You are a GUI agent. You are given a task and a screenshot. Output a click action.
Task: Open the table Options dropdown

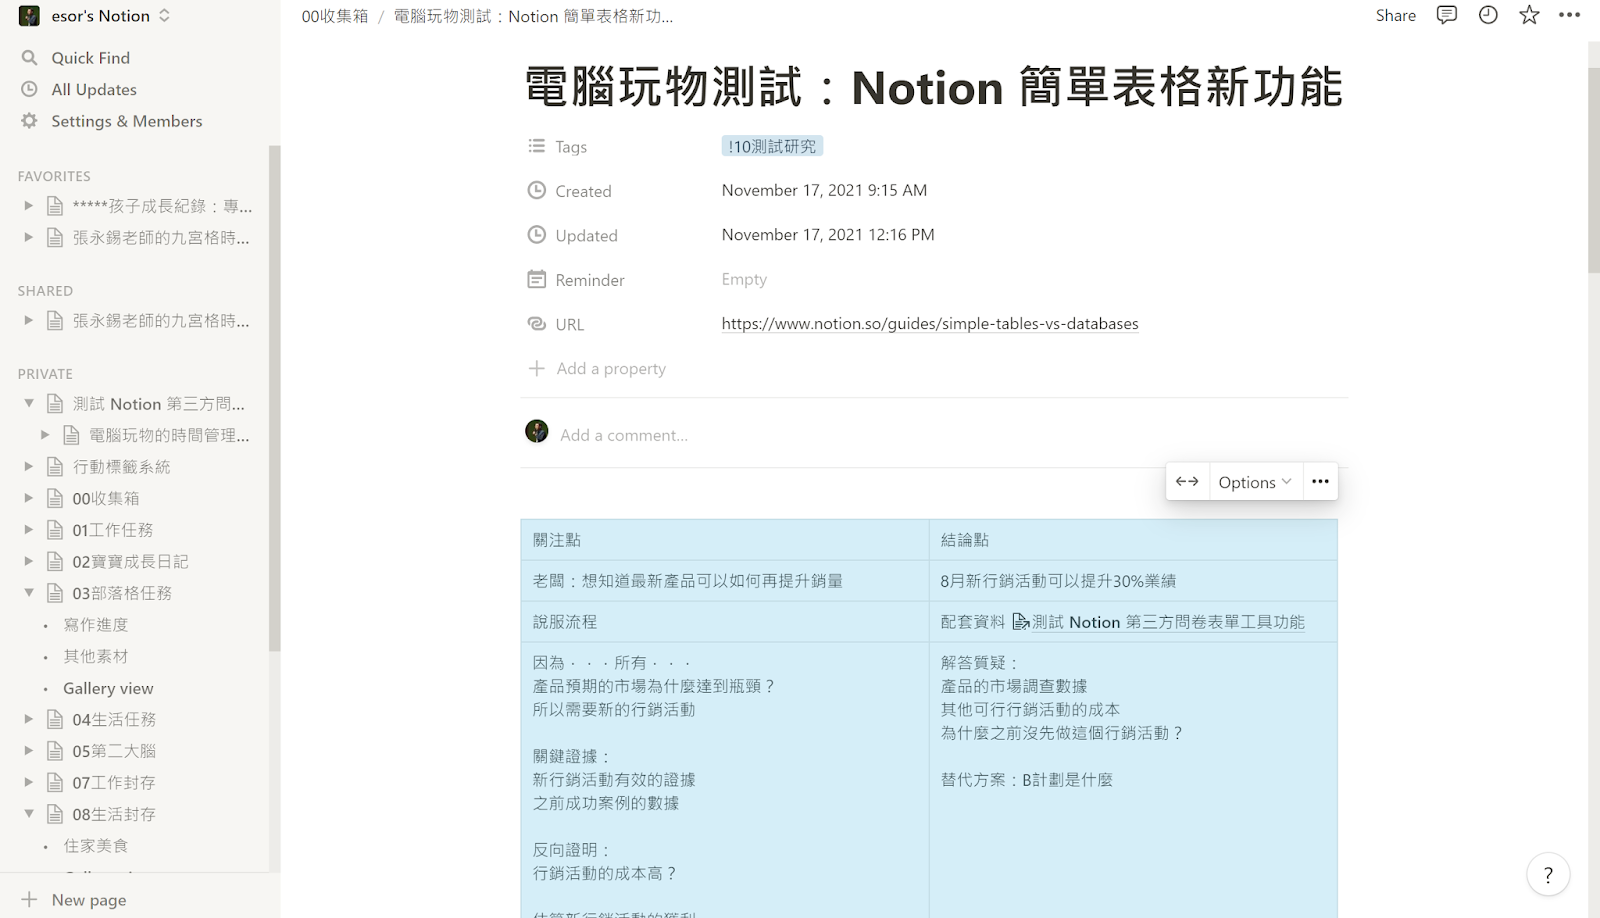click(1255, 482)
